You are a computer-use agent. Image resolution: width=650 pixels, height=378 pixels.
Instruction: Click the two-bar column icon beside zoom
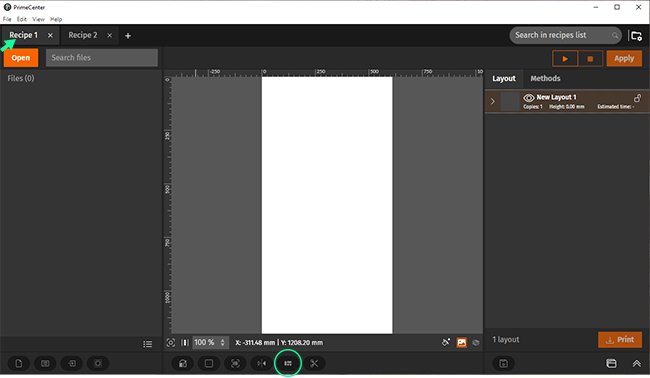pos(185,342)
